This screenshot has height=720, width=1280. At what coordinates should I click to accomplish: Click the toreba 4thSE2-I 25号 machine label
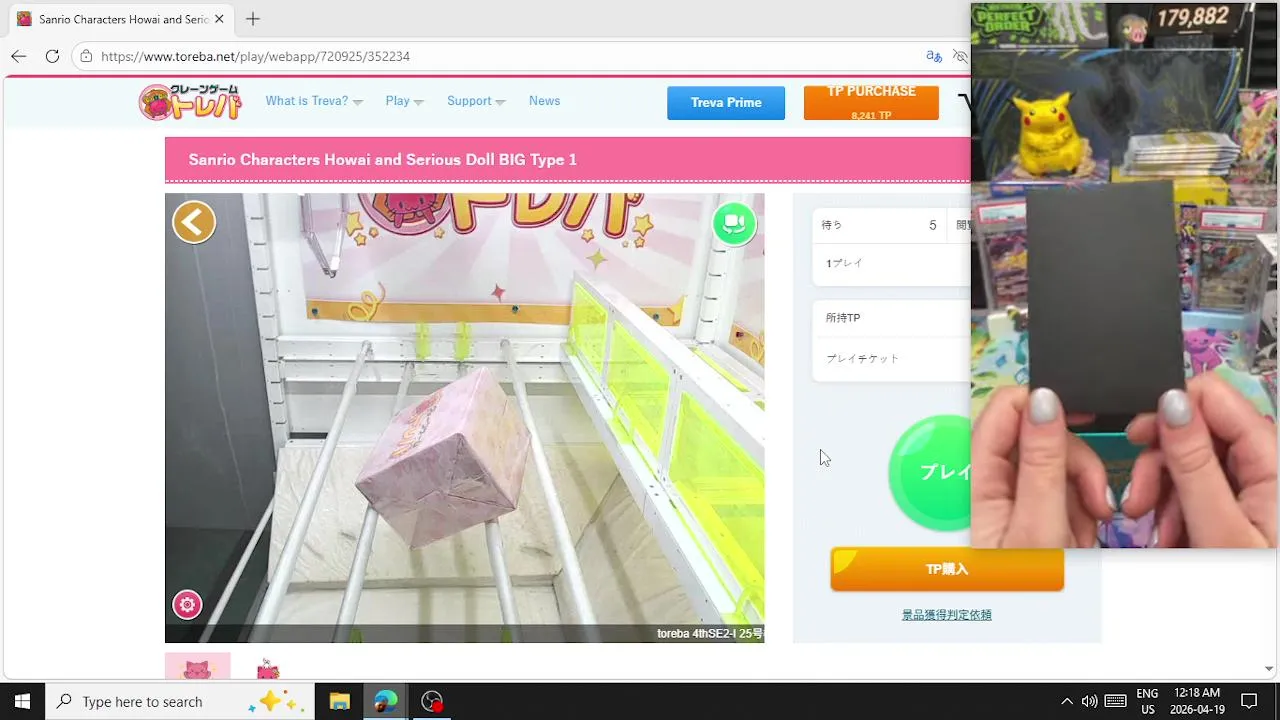click(710, 633)
